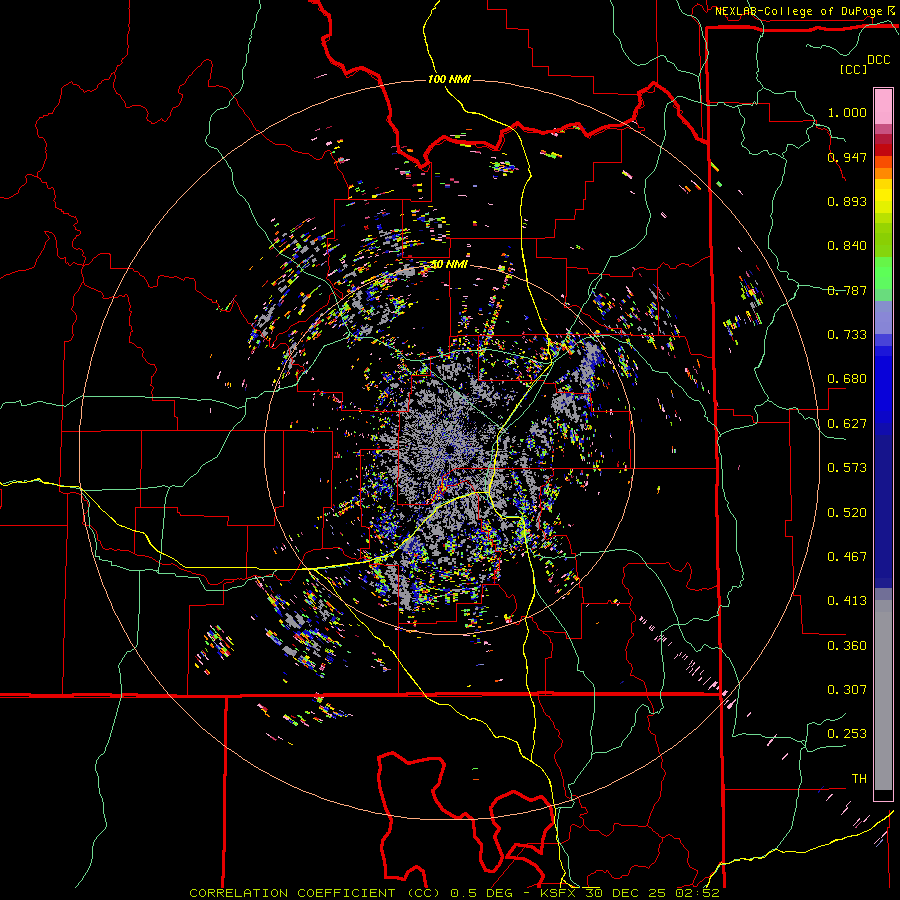This screenshot has width=900, height=900.
Task: Click the 0.520 scale value
Action: click(x=847, y=513)
